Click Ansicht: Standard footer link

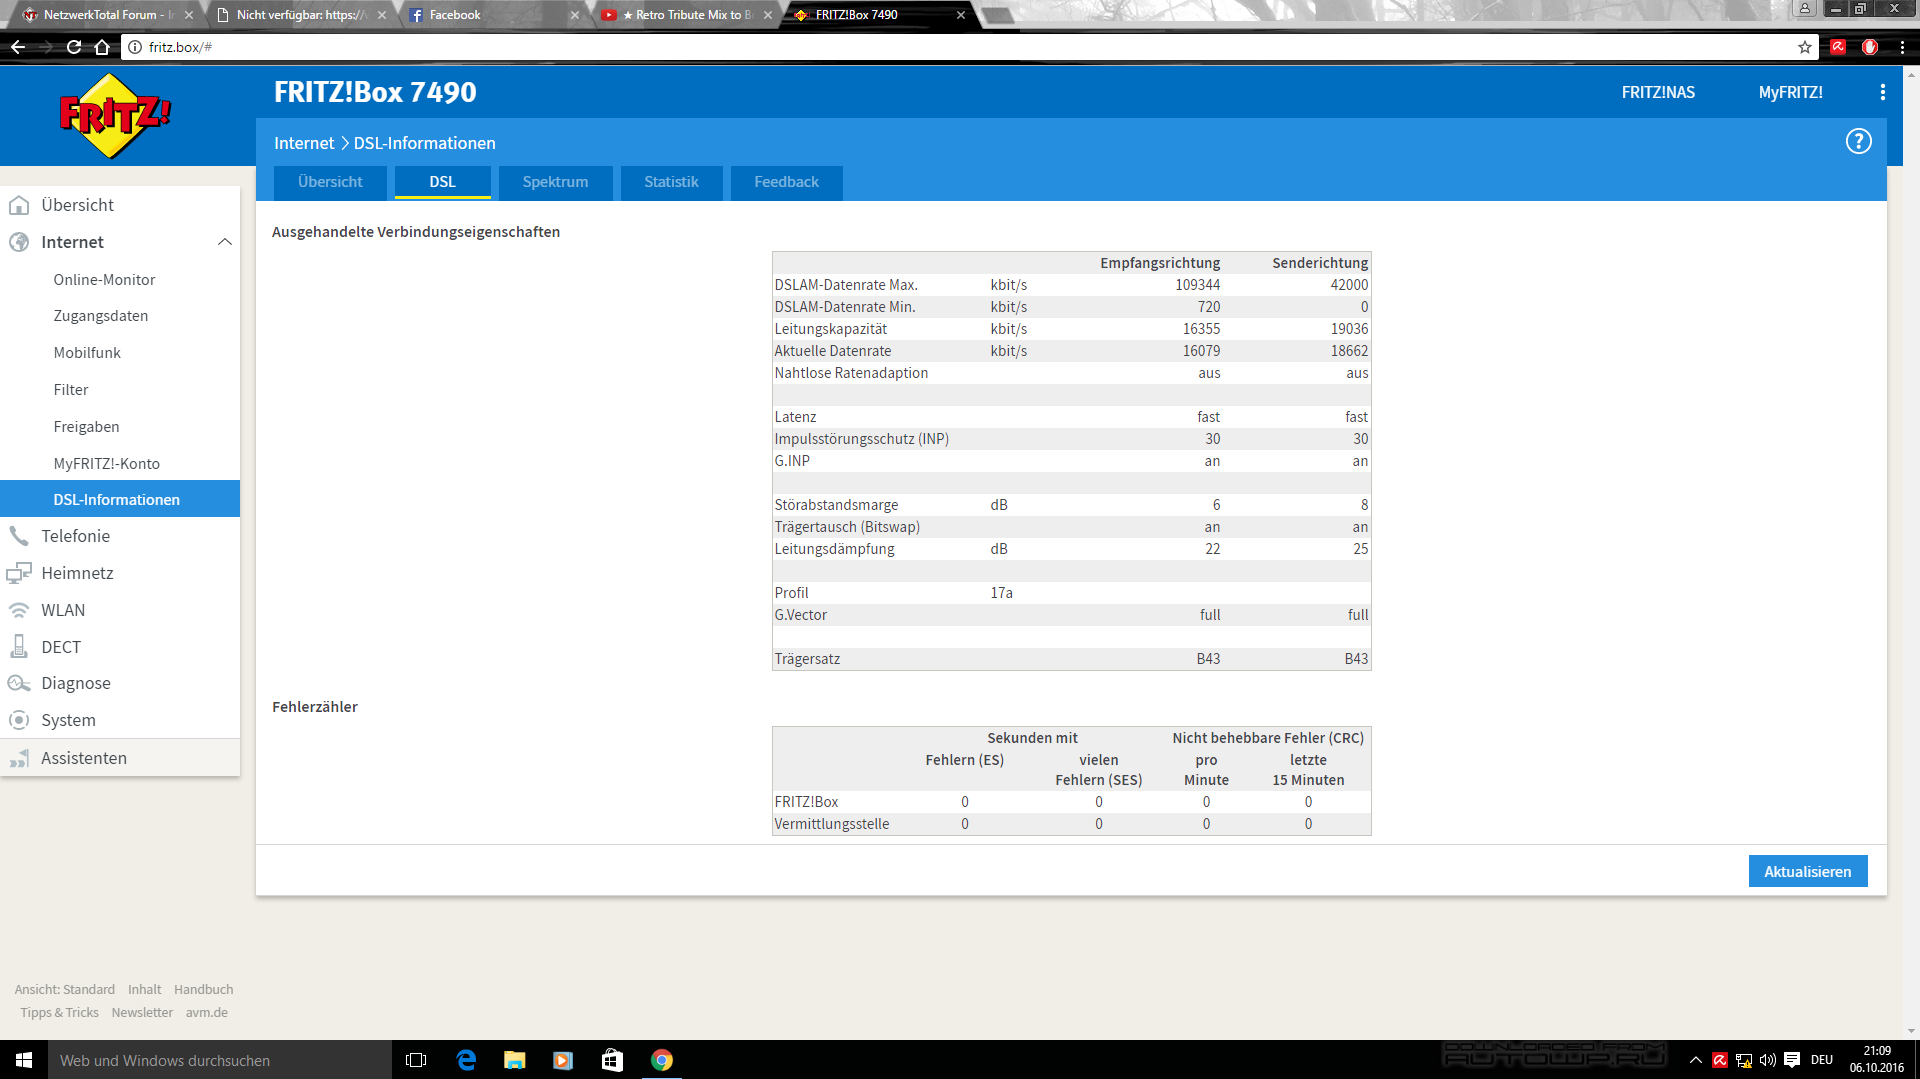click(x=65, y=989)
